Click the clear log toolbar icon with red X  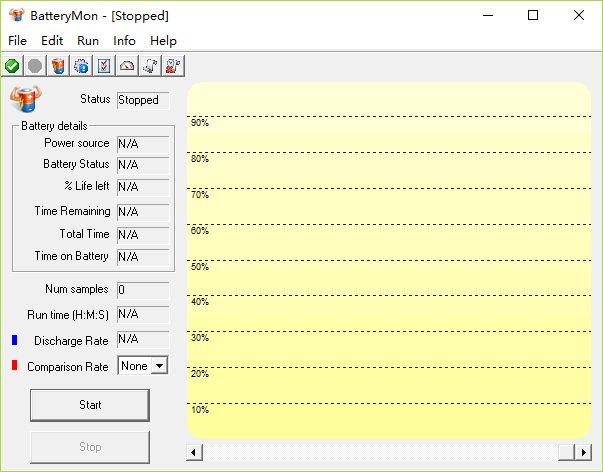173,66
